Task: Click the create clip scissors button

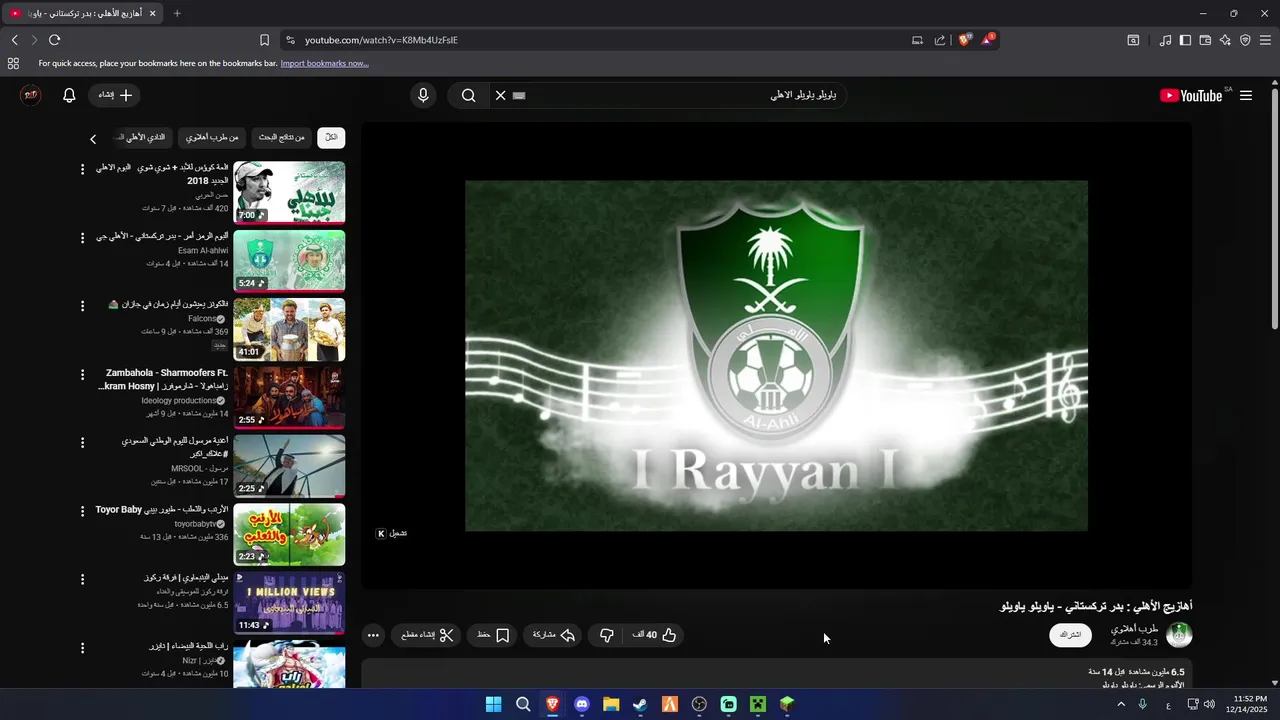Action: [x=427, y=635]
